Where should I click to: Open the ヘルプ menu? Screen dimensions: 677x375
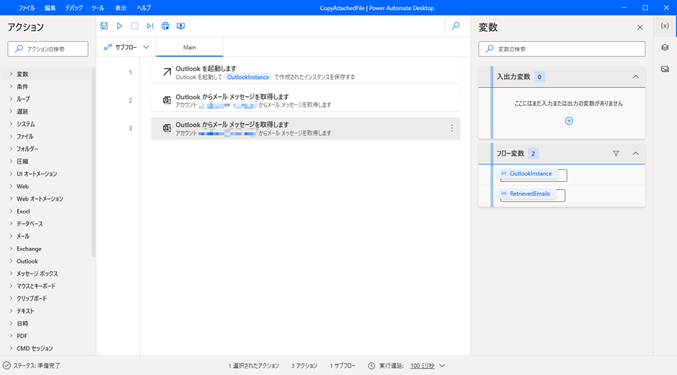tap(144, 8)
